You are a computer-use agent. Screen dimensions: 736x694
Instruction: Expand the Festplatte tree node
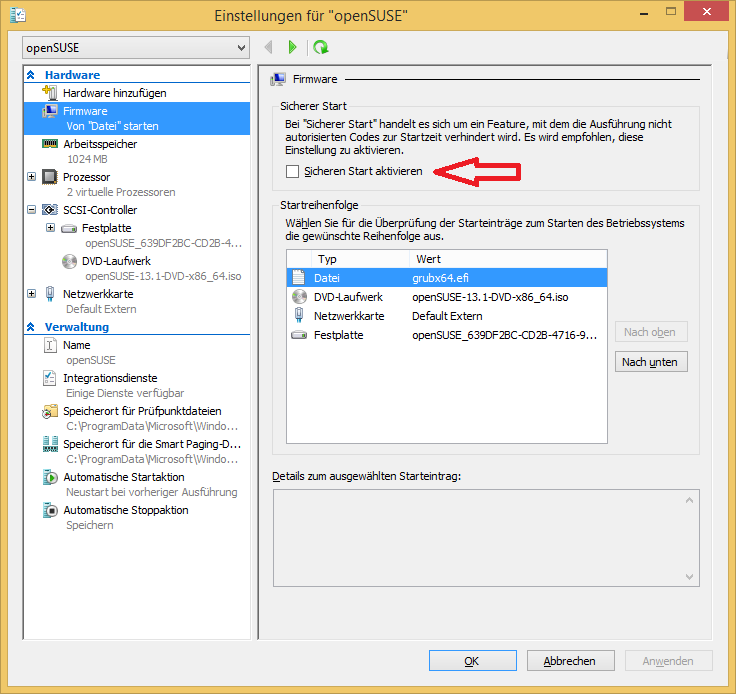[50, 228]
